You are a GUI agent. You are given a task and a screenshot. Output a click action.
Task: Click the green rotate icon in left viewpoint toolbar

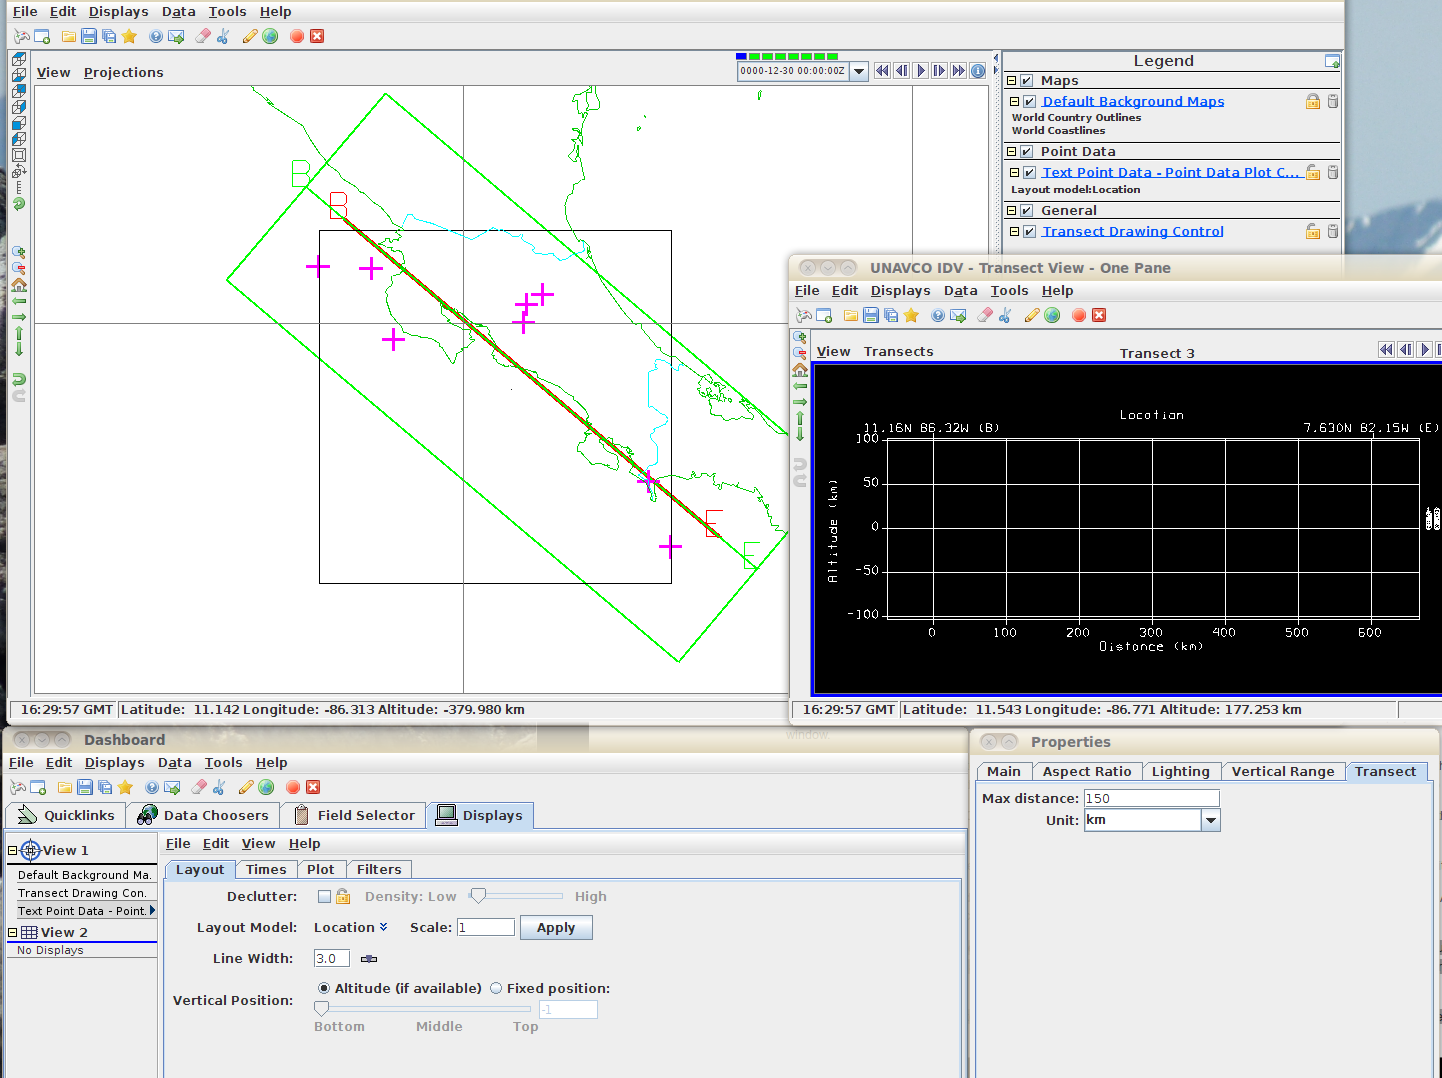pos(19,204)
